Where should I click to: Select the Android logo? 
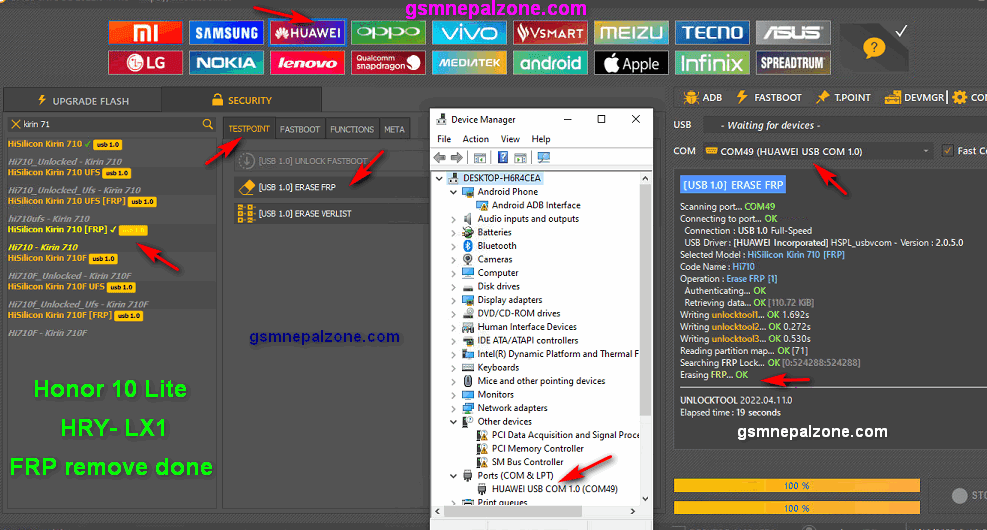click(550, 63)
